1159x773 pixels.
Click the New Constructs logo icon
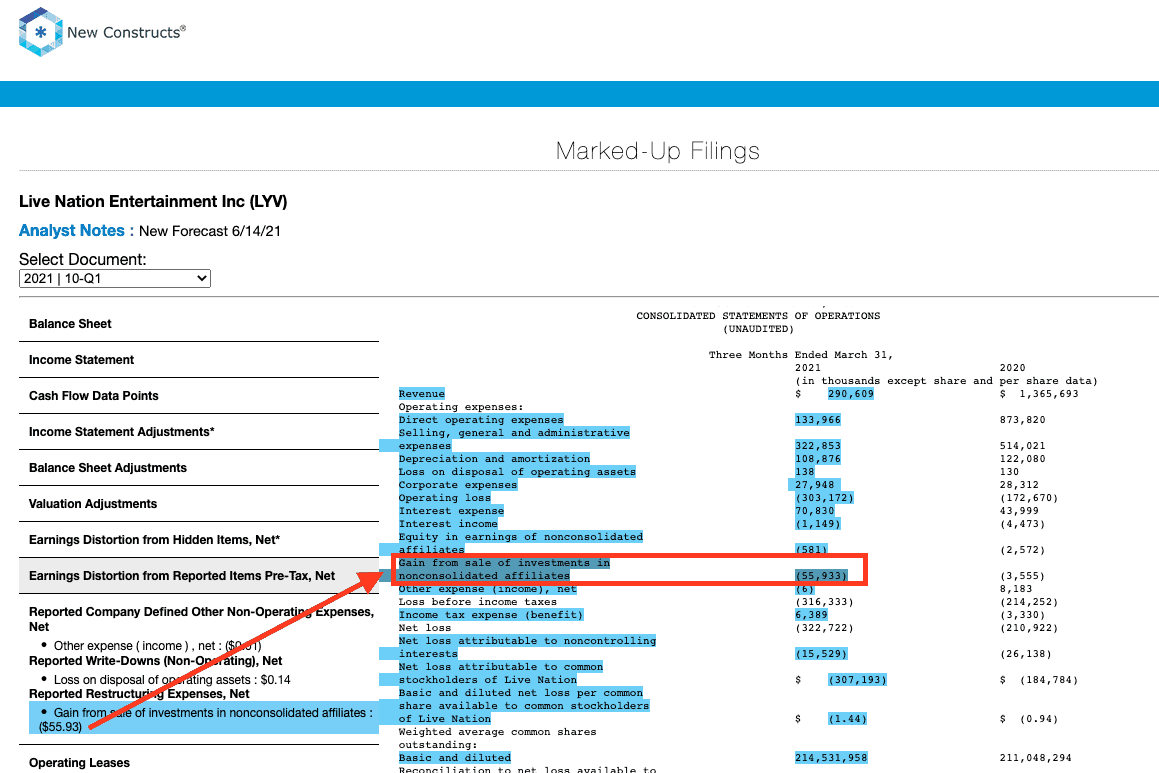tap(41, 32)
